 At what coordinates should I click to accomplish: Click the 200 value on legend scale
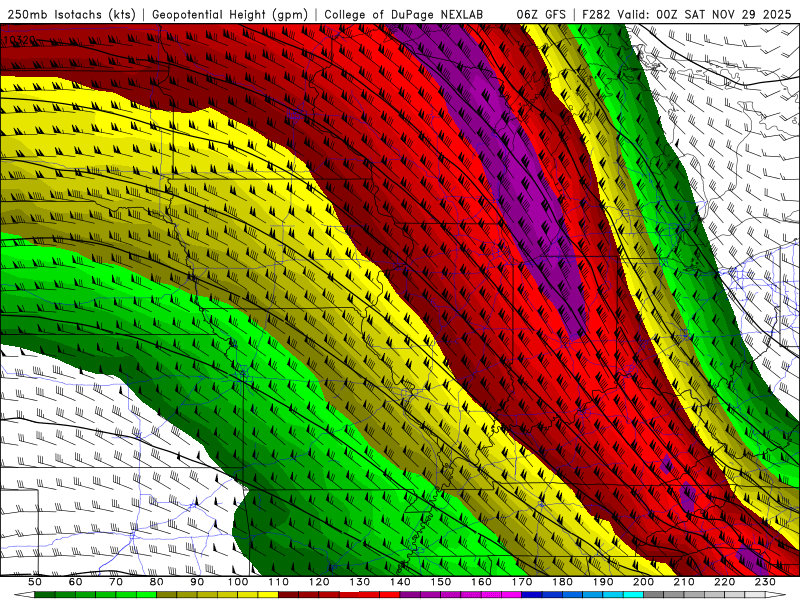coord(643,582)
